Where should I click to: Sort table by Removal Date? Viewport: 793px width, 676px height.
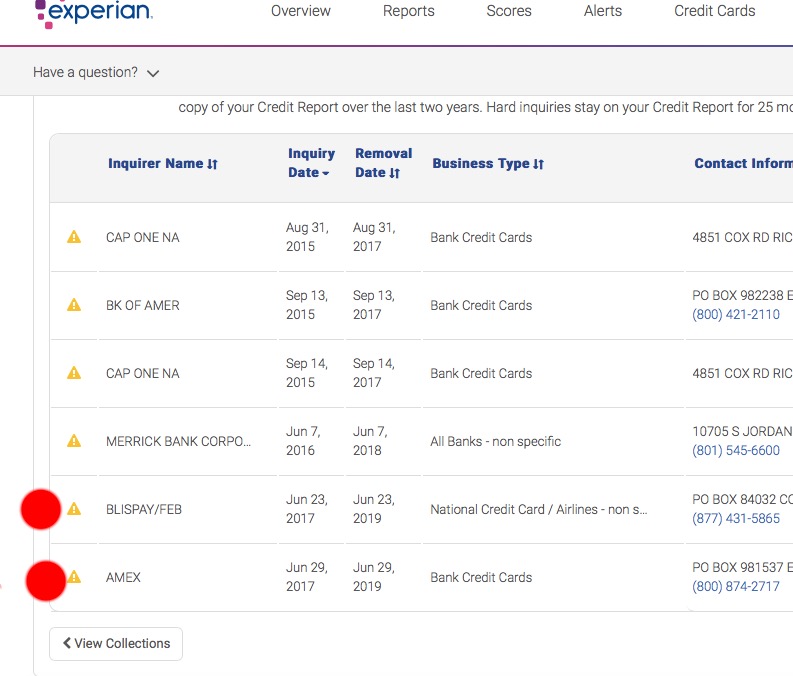click(x=383, y=163)
